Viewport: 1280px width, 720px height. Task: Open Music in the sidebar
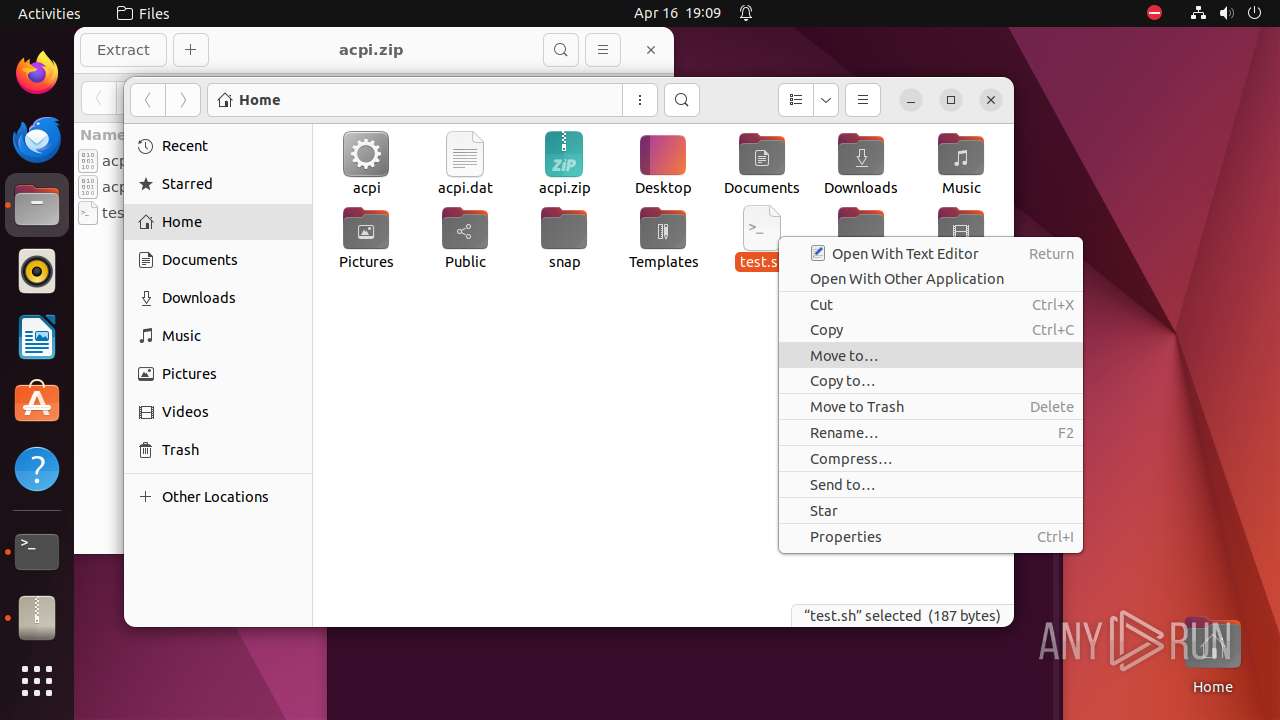click(218, 336)
